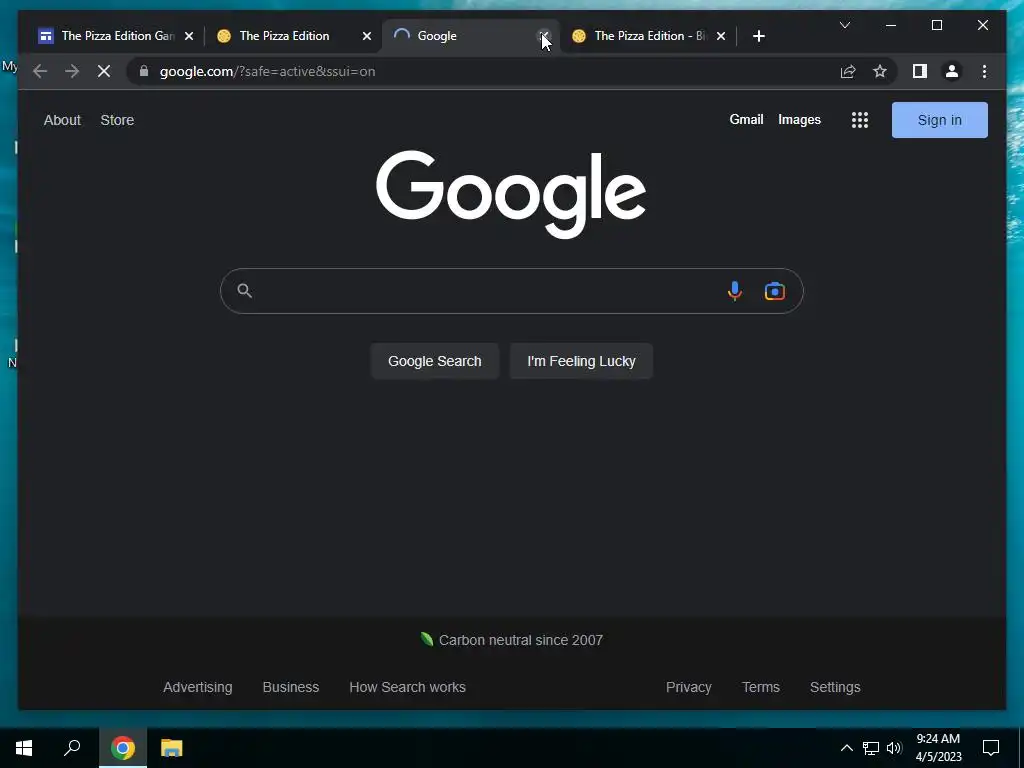1024x768 pixels.
Task: Click the address bar URL
Action: [x=268, y=71]
